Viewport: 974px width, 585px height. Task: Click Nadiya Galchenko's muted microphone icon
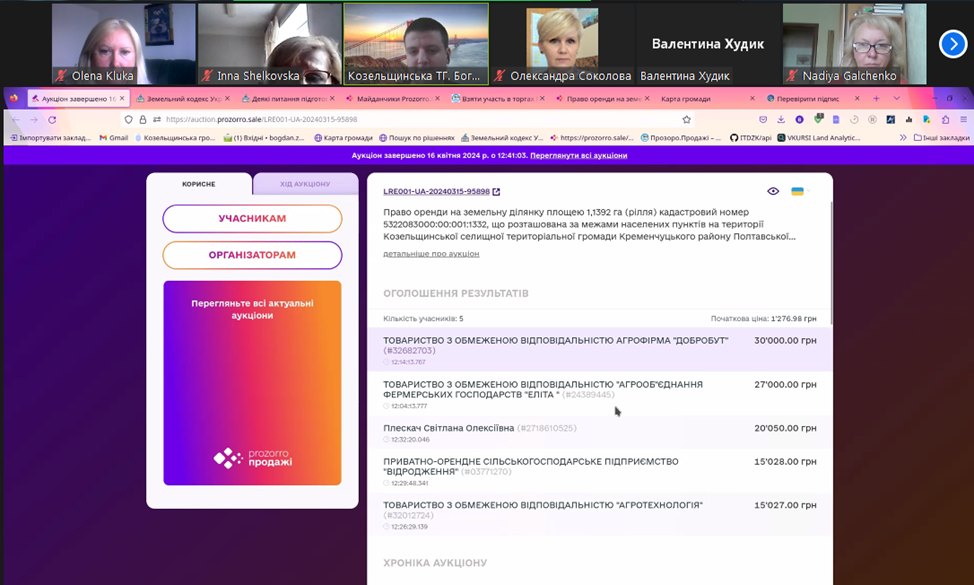pyautogui.click(x=791, y=76)
